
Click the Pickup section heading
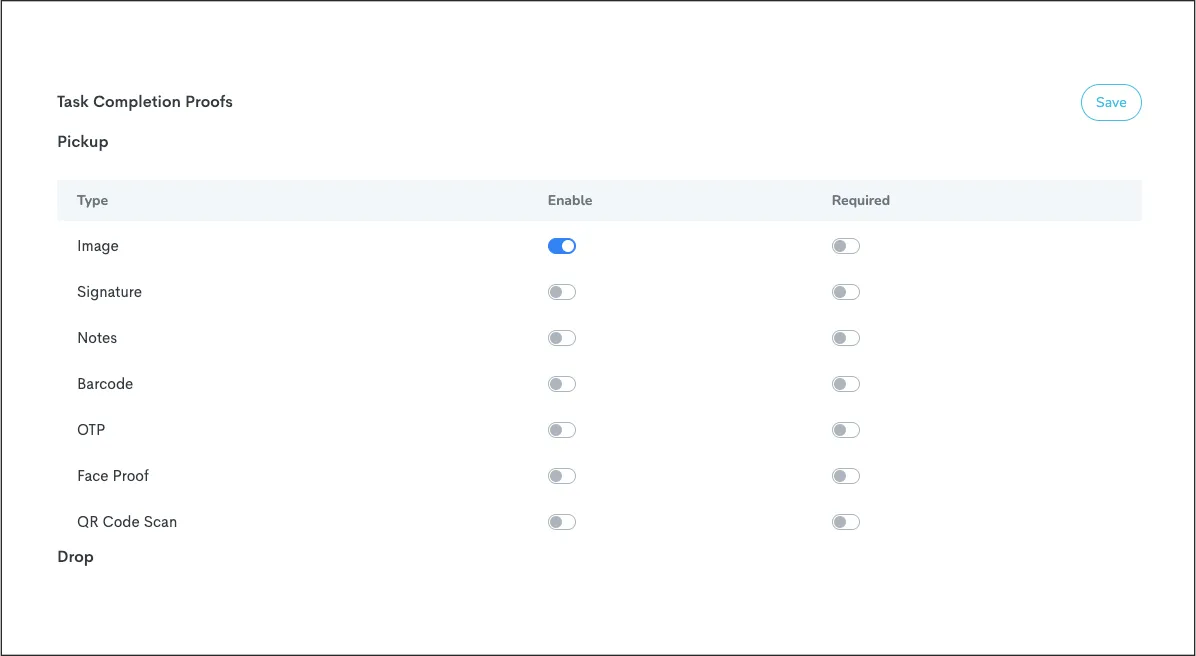point(82,142)
